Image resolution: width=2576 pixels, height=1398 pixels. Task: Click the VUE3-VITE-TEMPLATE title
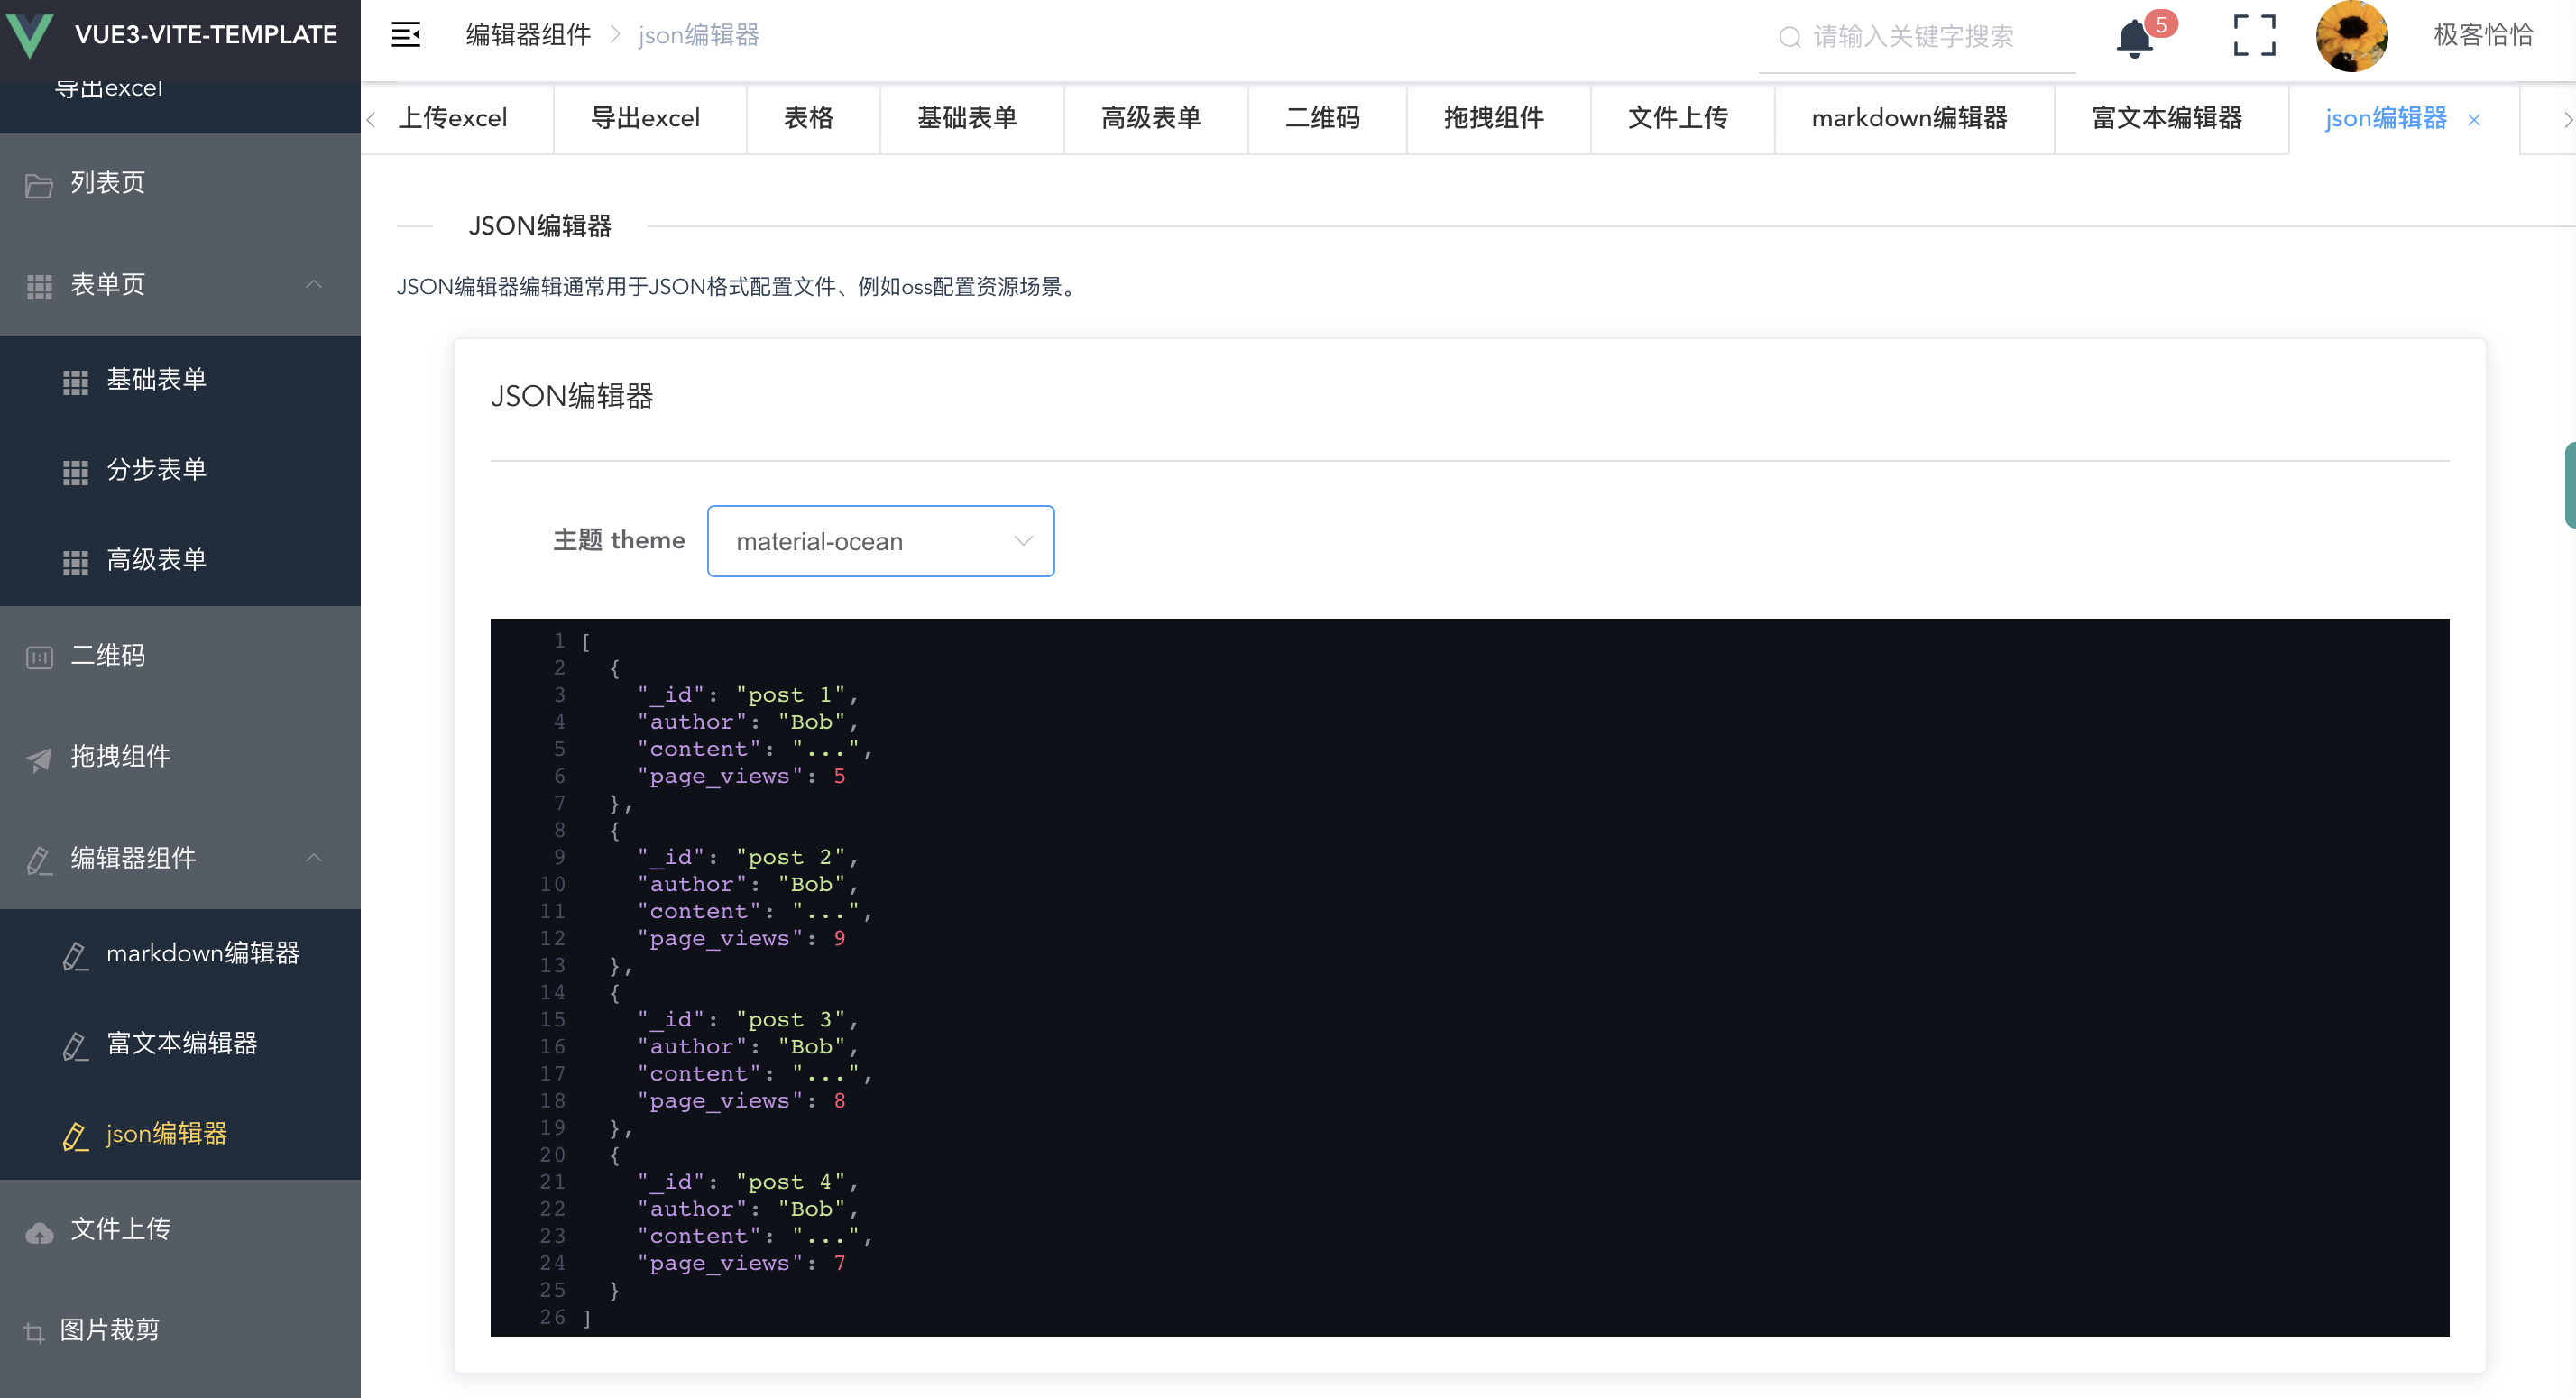206,35
